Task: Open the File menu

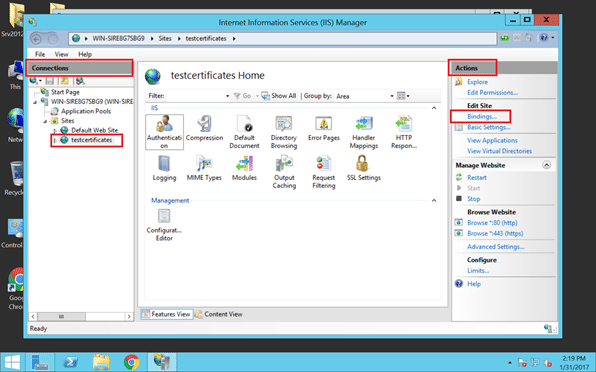Action: point(40,54)
